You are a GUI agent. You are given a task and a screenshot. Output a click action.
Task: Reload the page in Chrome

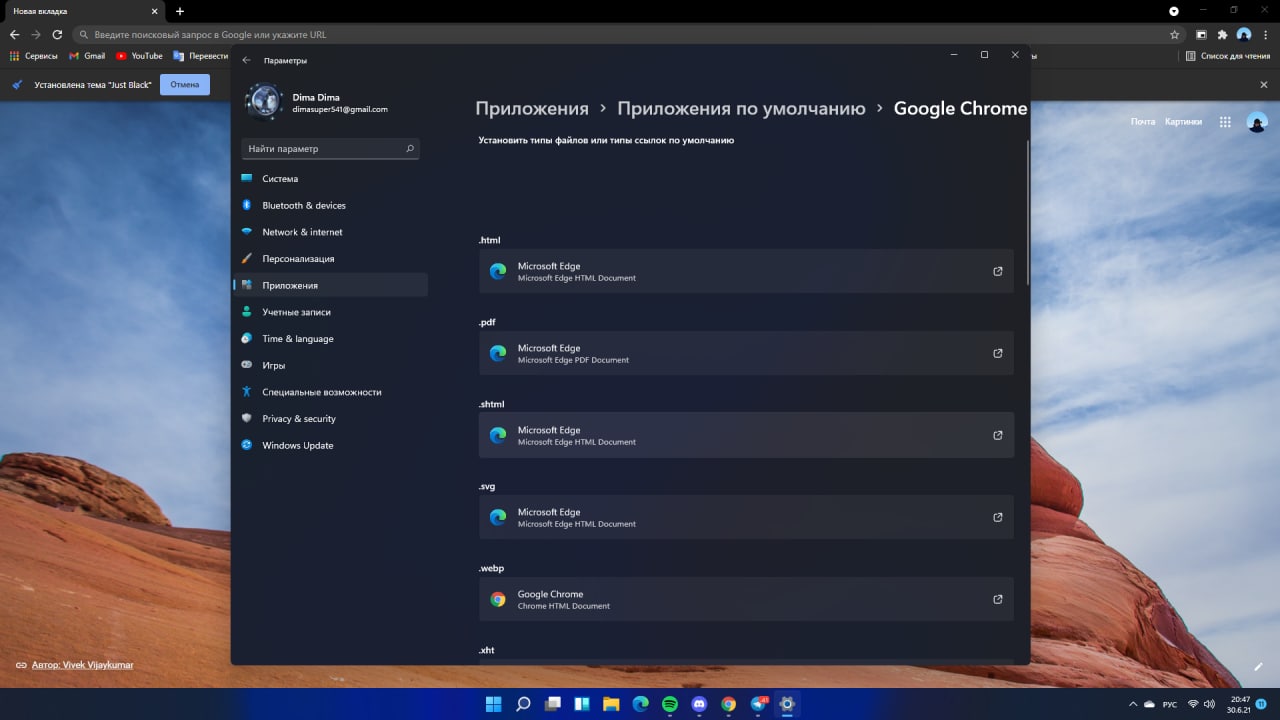coord(57,34)
